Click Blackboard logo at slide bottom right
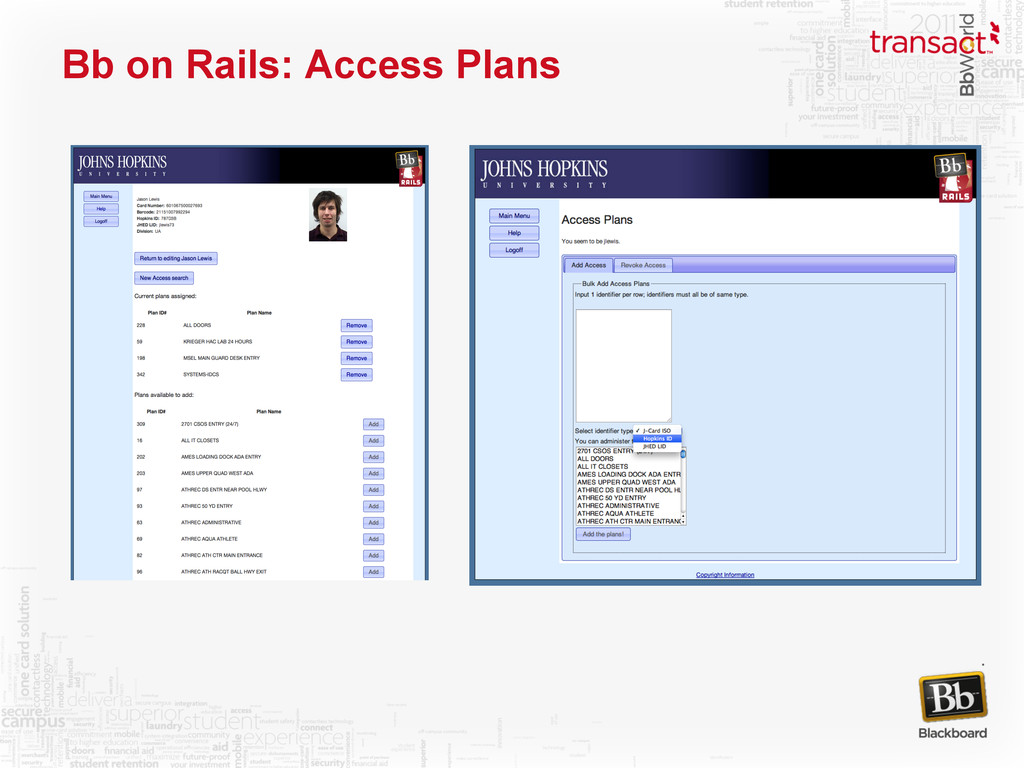 [x=953, y=706]
